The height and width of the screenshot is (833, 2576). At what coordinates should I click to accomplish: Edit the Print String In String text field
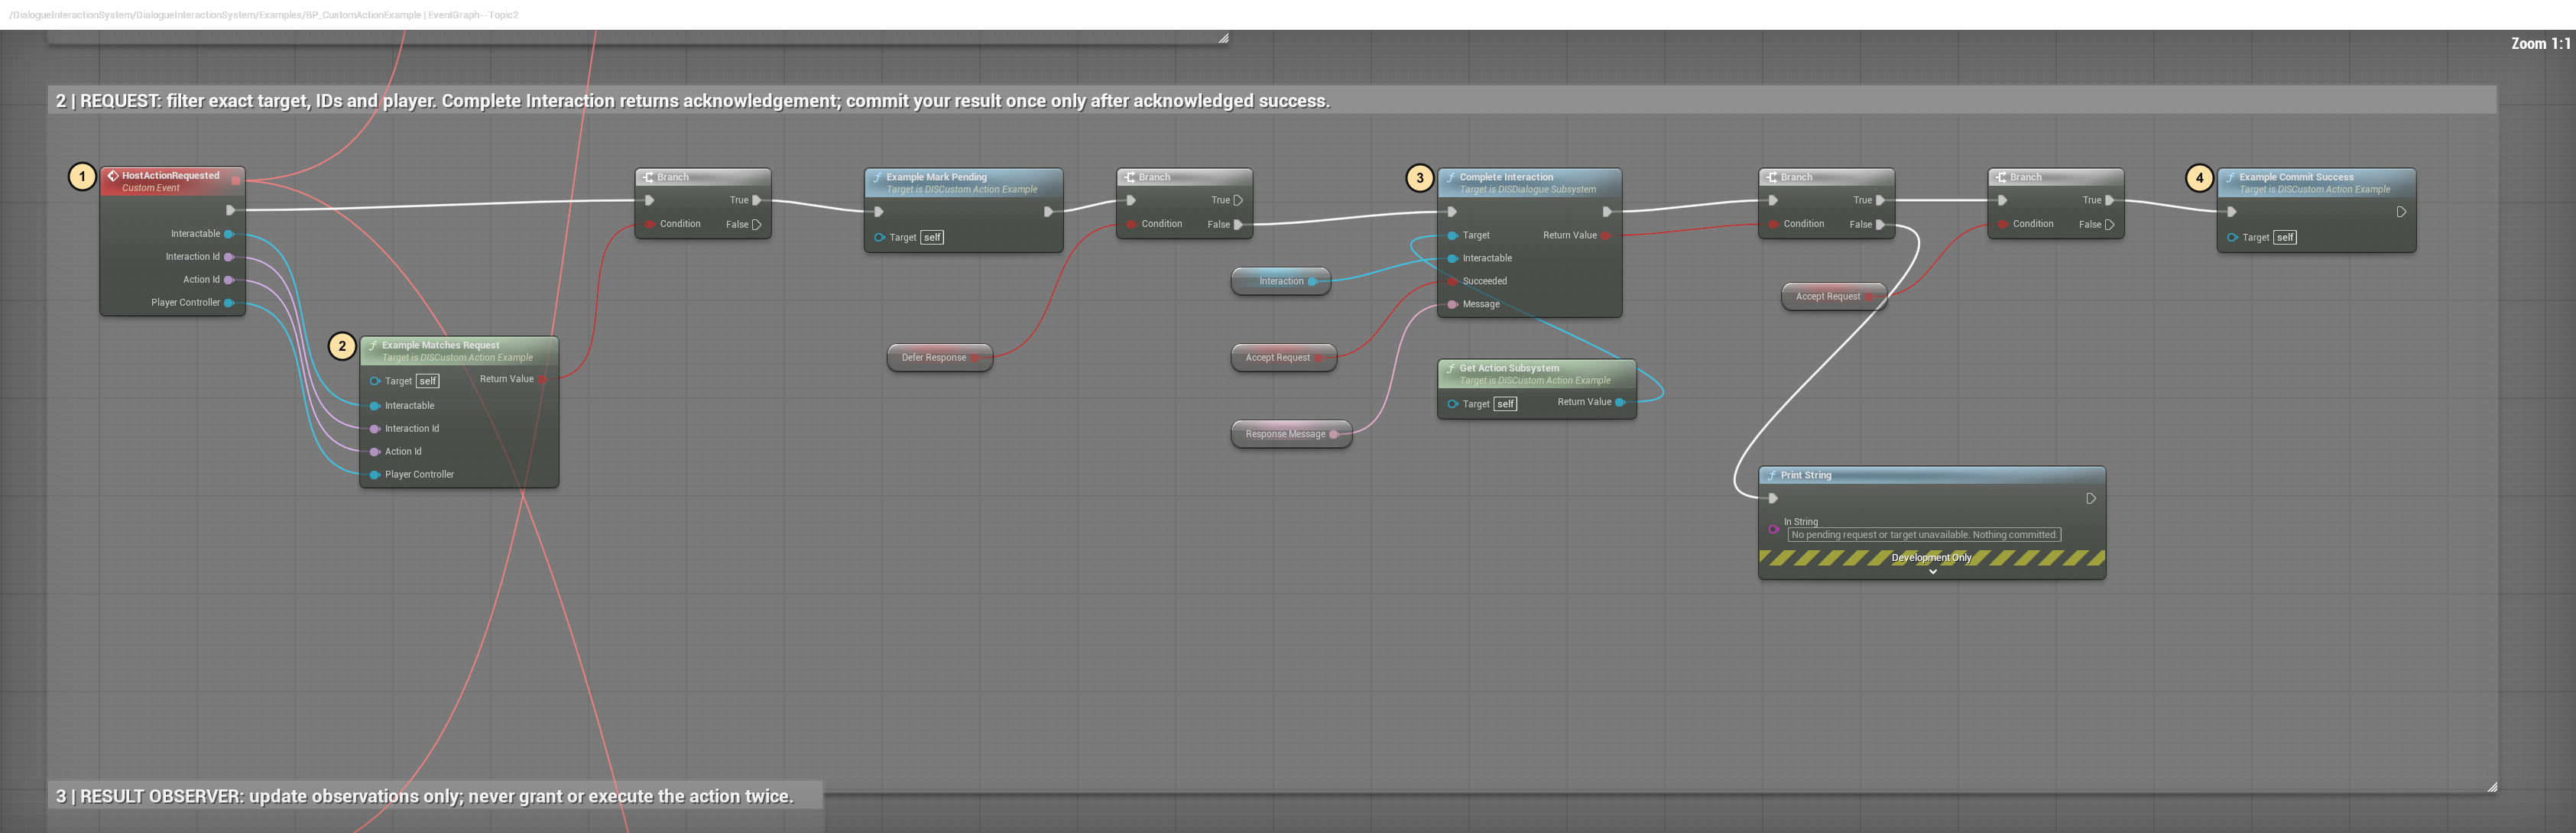[1924, 535]
